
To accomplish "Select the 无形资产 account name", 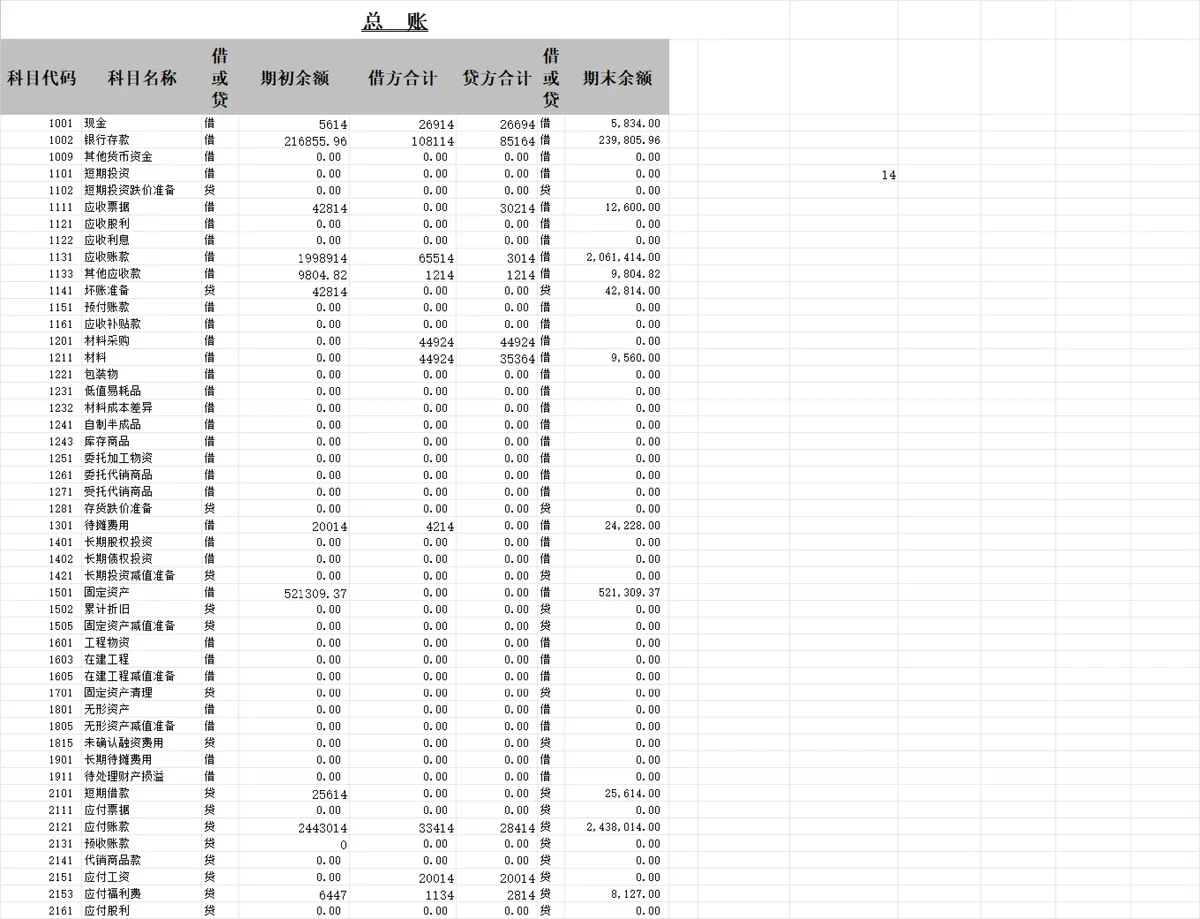I will [x=106, y=709].
